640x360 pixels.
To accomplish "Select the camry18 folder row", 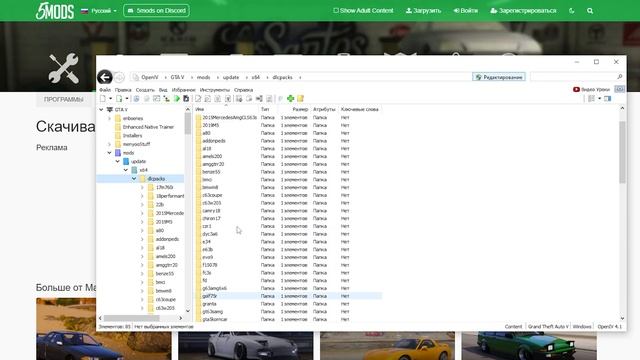I will [x=288, y=211].
